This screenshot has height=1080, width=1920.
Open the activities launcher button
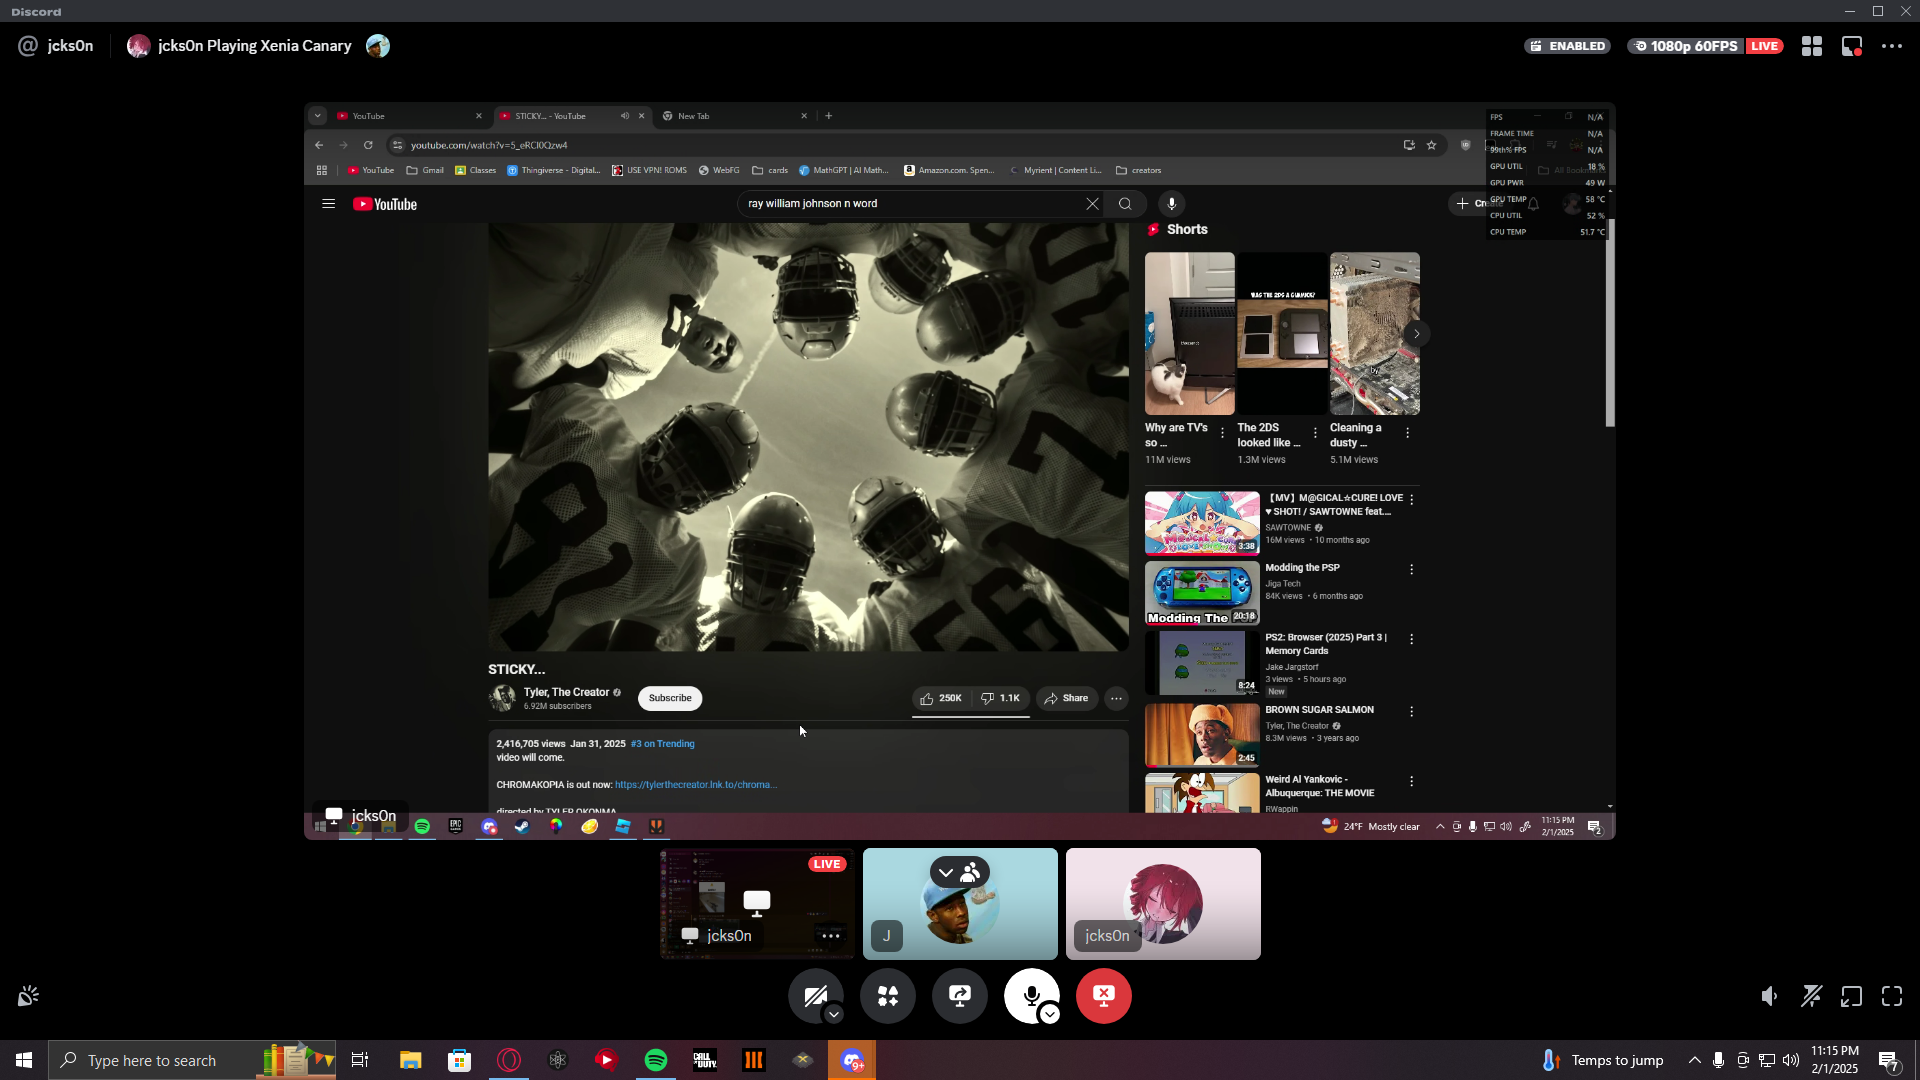pyautogui.click(x=888, y=996)
